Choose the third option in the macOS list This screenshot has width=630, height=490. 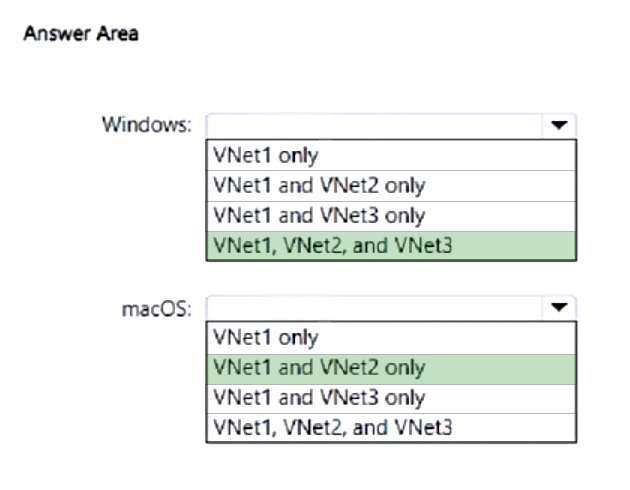391,397
